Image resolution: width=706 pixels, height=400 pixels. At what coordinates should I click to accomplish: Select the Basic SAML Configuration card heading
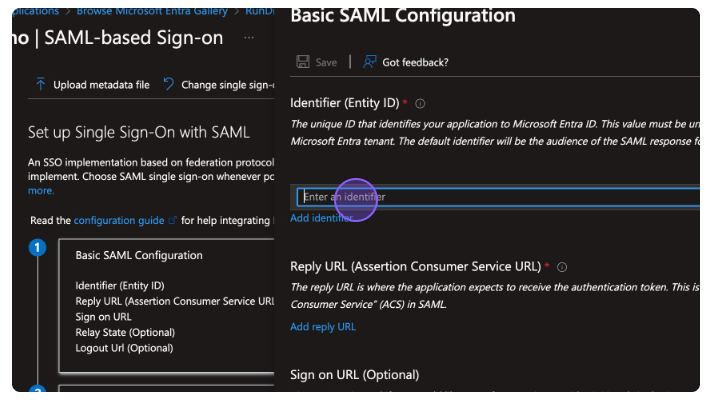[138, 255]
